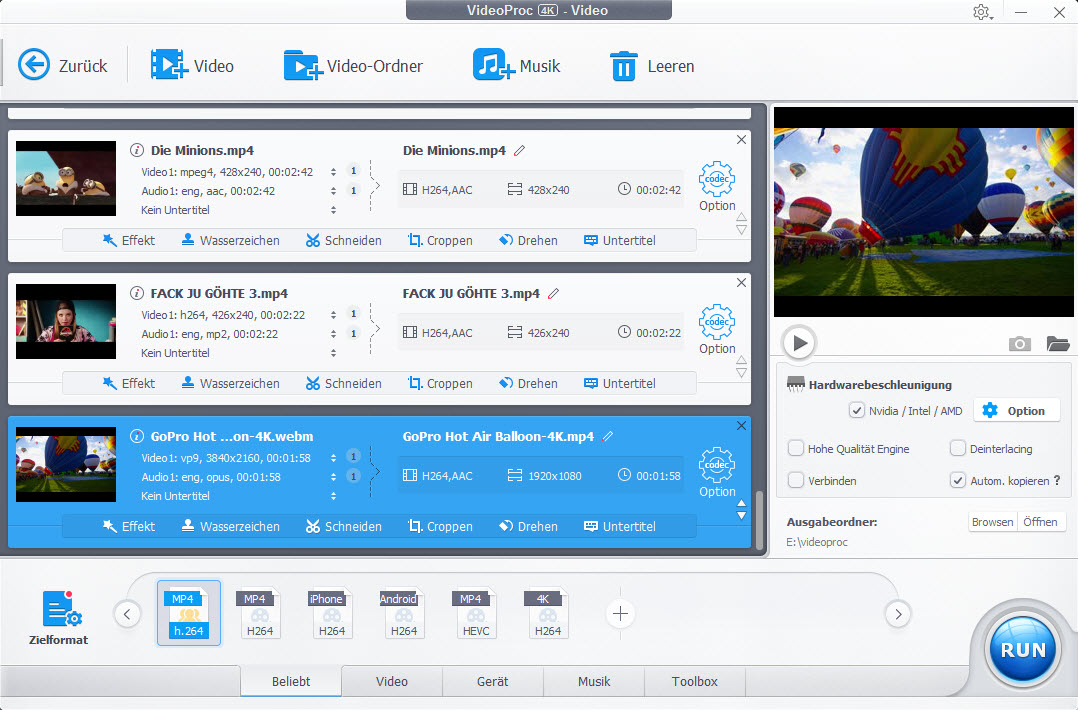The width and height of the screenshot is (1078, 710).
Task: Select the FACK JU GÖHTE 3 thumbnail
Action: point(66,321)
